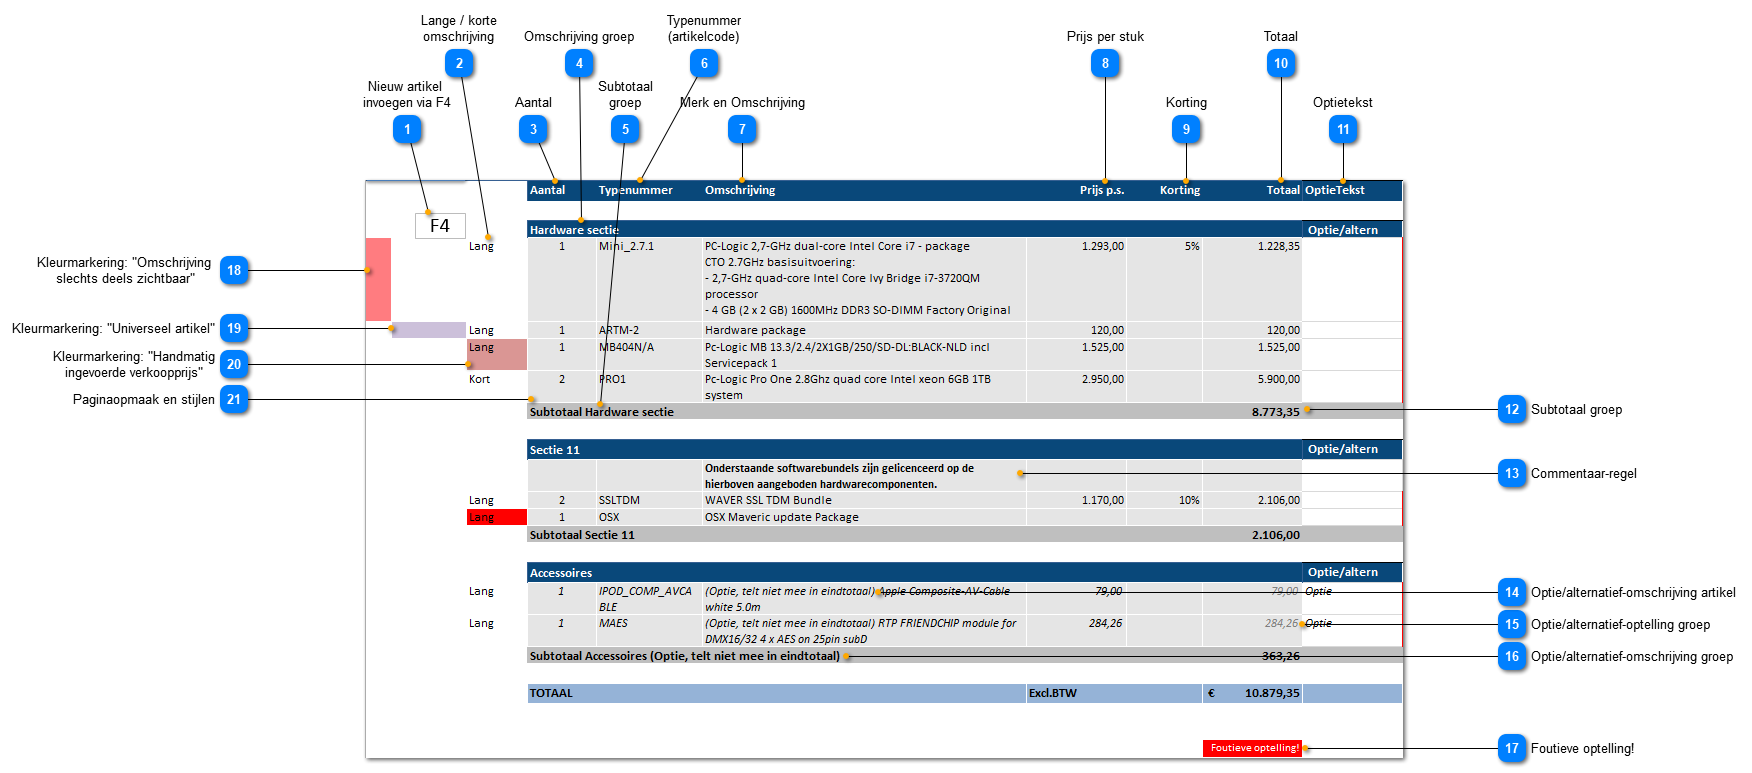Click OSX Maveric update Package description
Viewport: 1752px width, 773px height.
pos(781,517)
